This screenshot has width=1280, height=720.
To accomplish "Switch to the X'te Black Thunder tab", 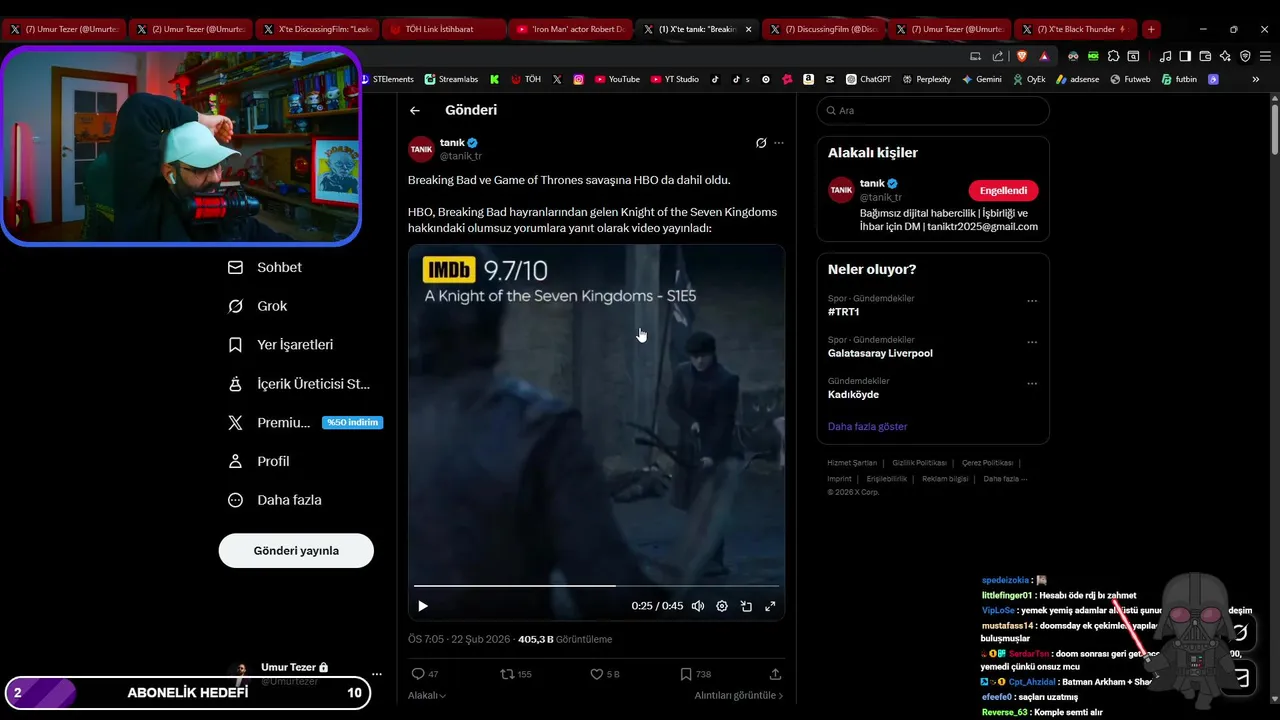I will tap(1075, 29).
